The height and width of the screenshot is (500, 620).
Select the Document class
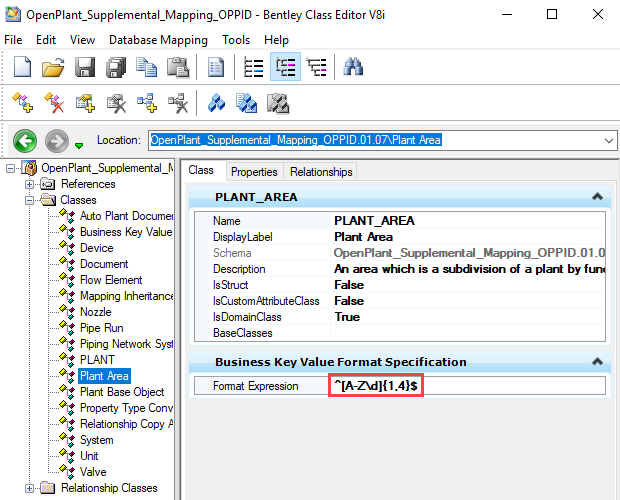click(x=104, y=264)
